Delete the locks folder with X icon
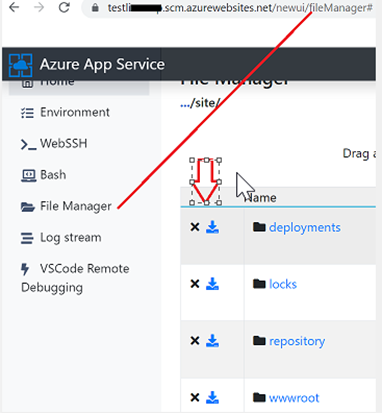The image size is (382, 413). 195,284
